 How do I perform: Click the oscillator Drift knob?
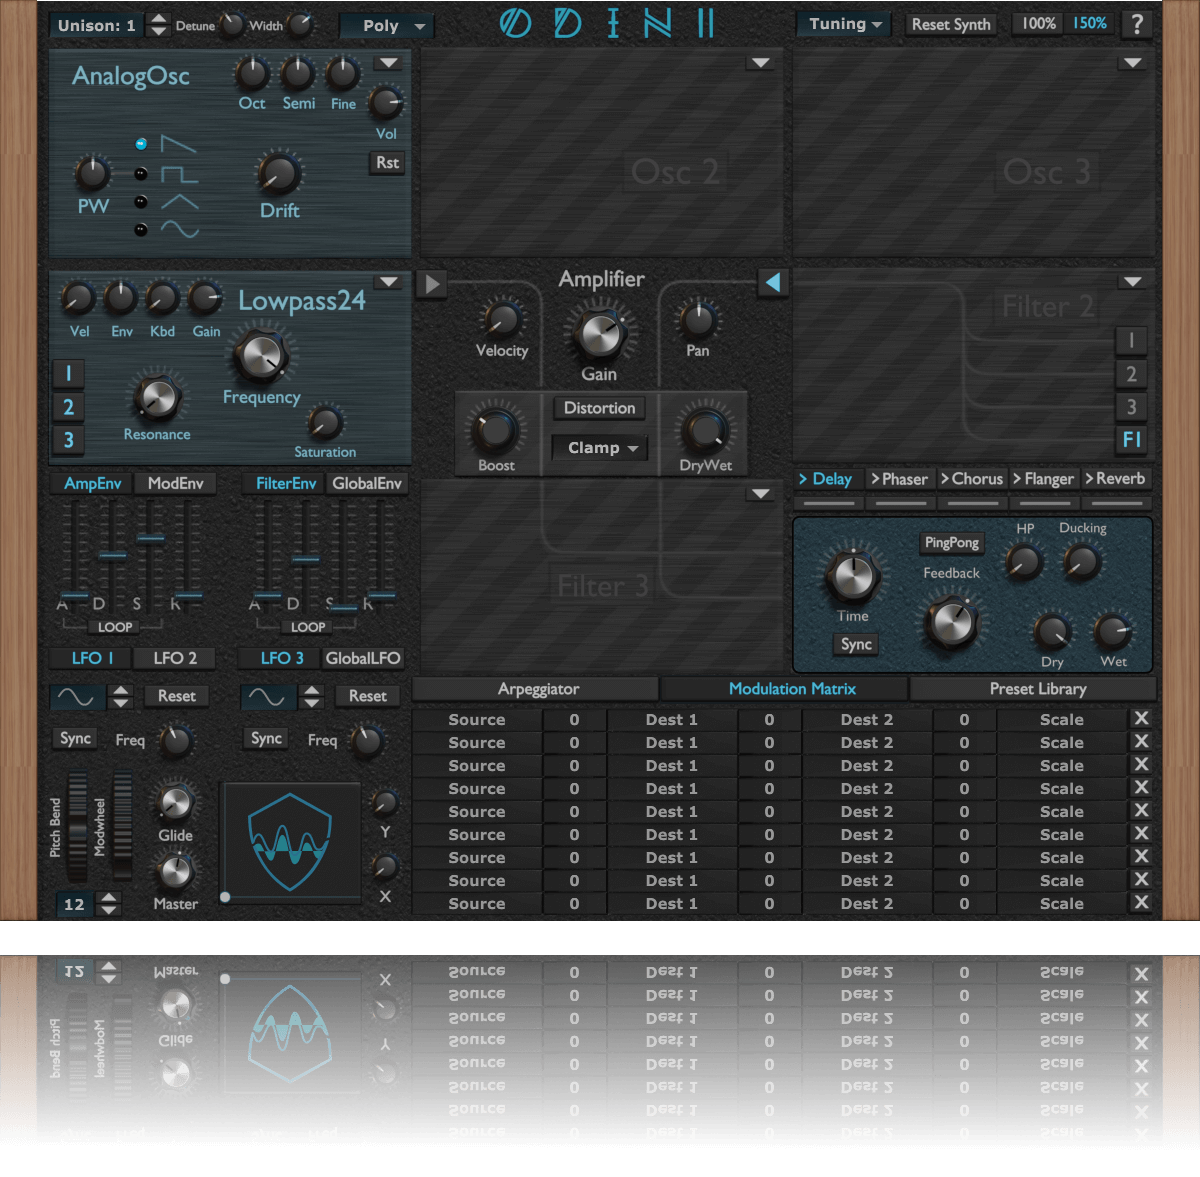pyautogui.click(x=278, y=174)
